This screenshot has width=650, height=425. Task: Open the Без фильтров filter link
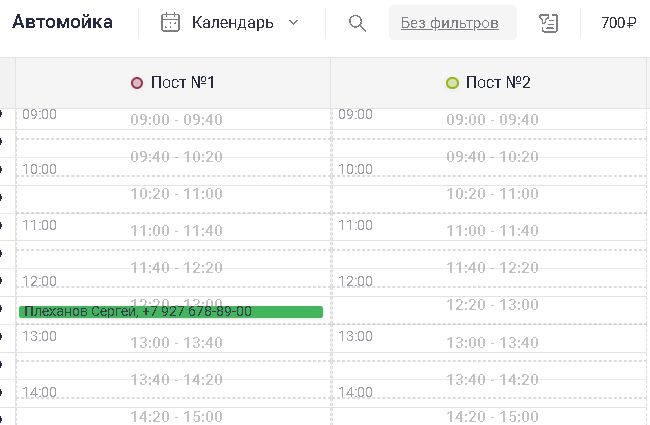[x=450, y=23]
